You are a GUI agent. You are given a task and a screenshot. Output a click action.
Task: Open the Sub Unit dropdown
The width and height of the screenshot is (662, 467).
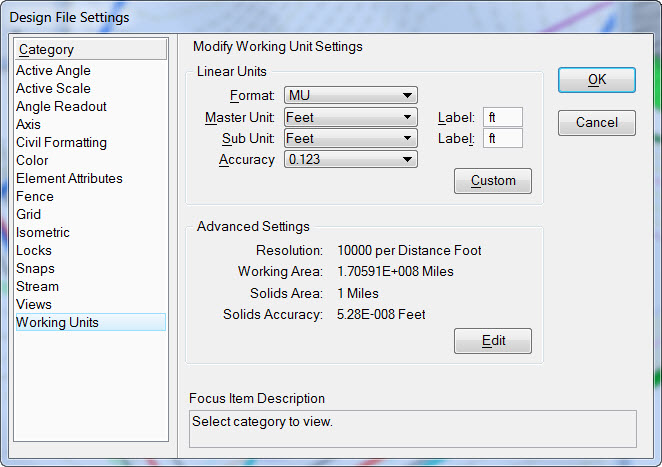(351, 138)
